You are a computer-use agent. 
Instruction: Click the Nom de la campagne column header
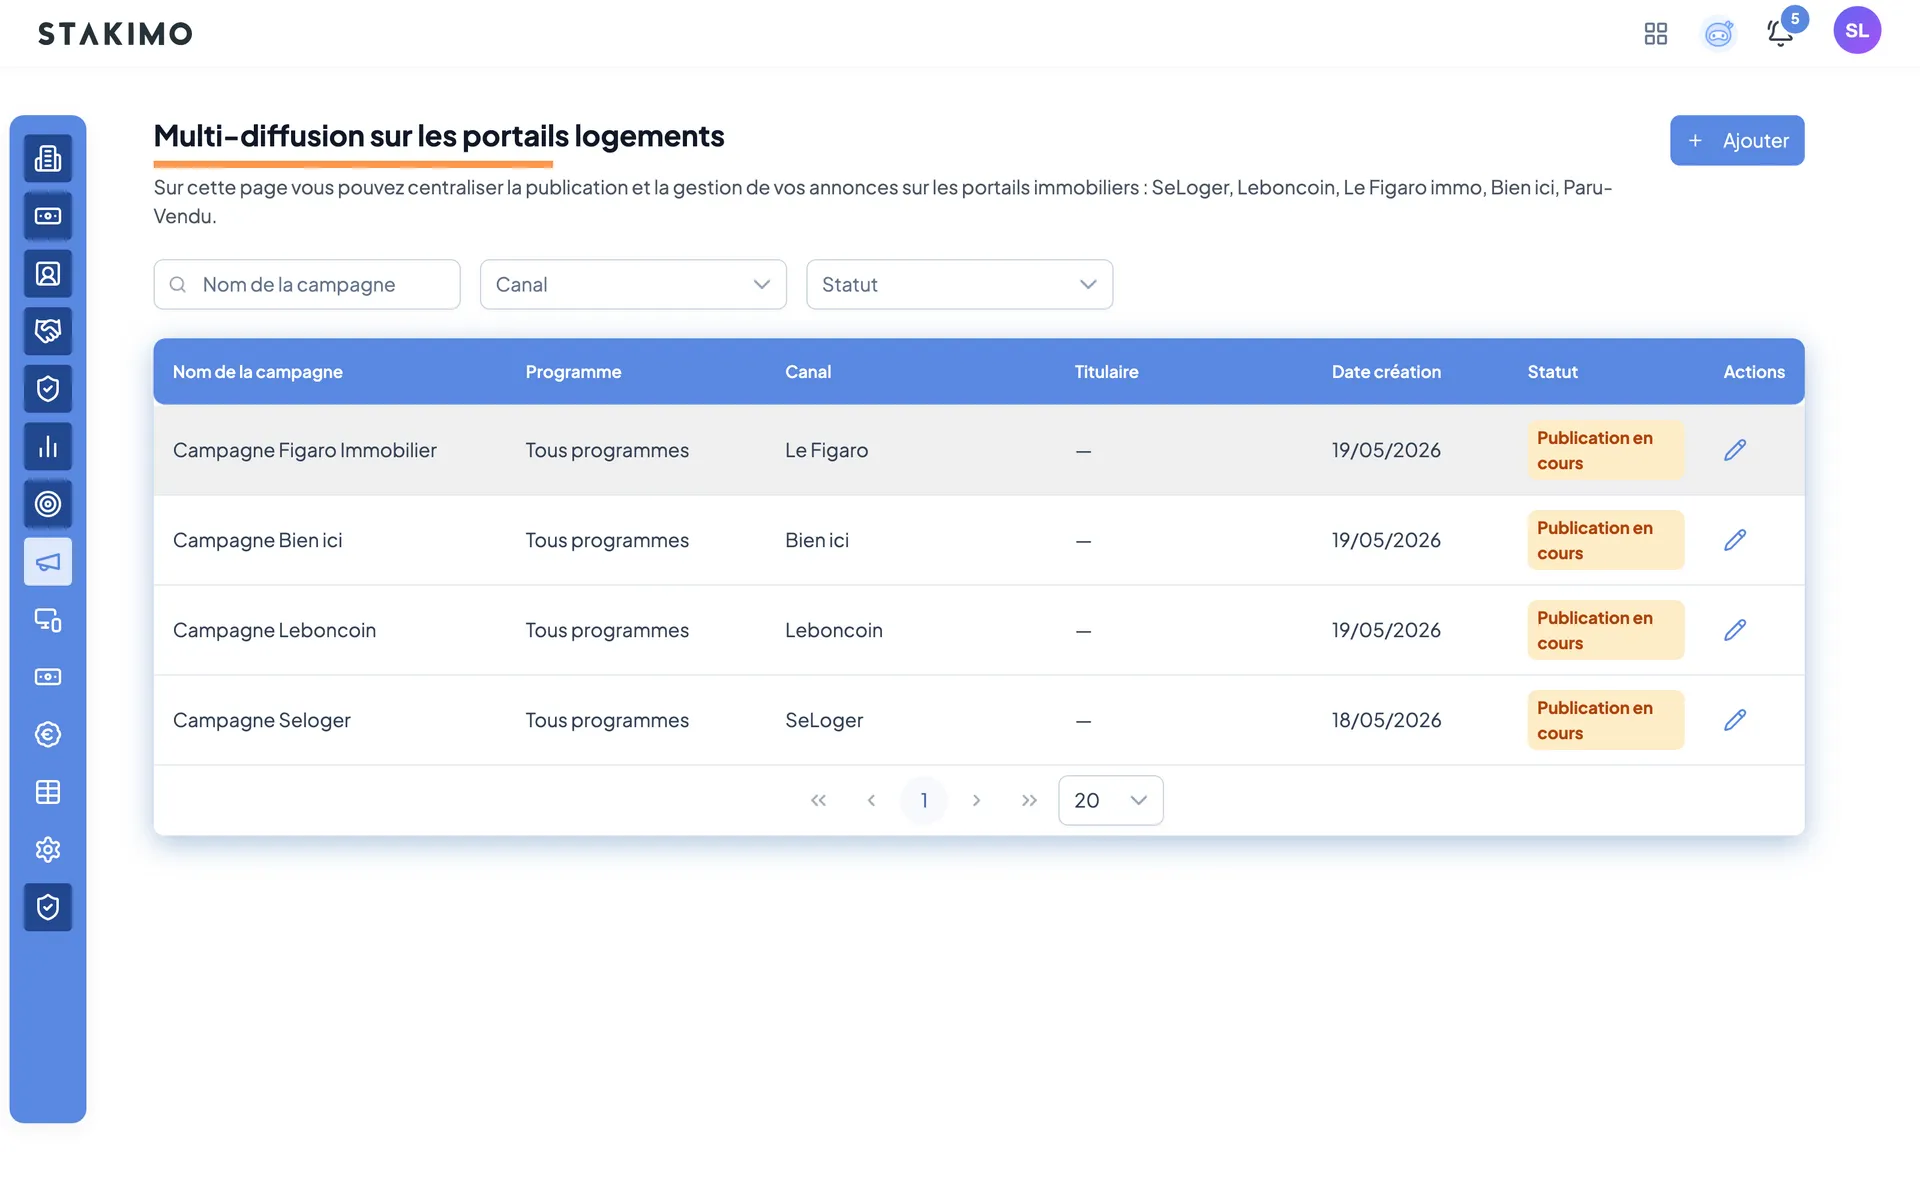(x=257, y=372)
